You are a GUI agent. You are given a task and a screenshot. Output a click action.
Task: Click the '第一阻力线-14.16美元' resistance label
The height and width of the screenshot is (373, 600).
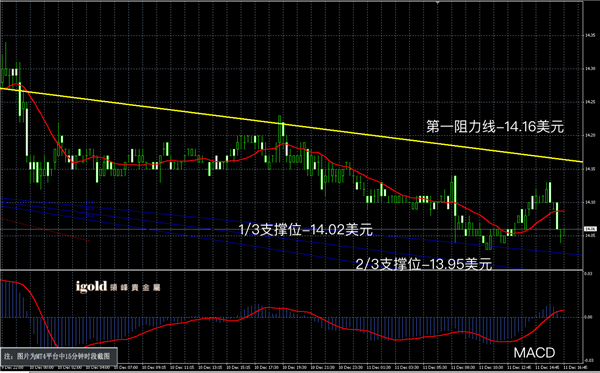click(495, 126)
